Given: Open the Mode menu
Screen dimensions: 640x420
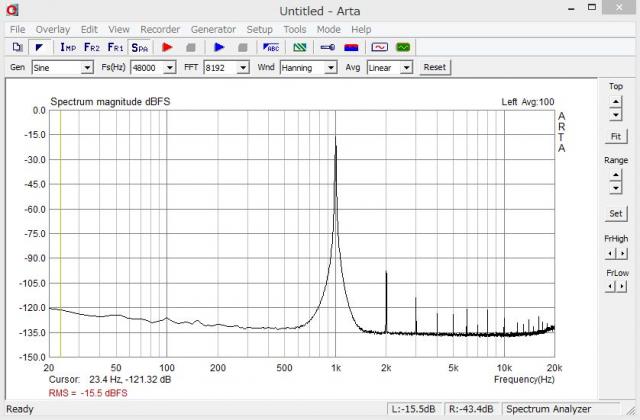Looking at the screenshot, I should tap(329, 29).
